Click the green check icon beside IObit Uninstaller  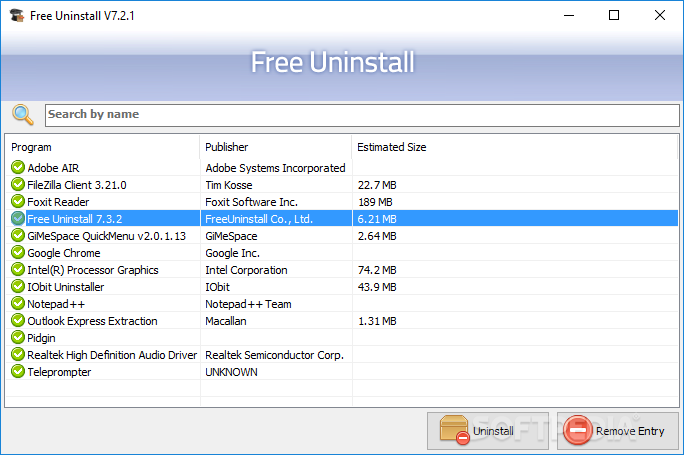18,286
